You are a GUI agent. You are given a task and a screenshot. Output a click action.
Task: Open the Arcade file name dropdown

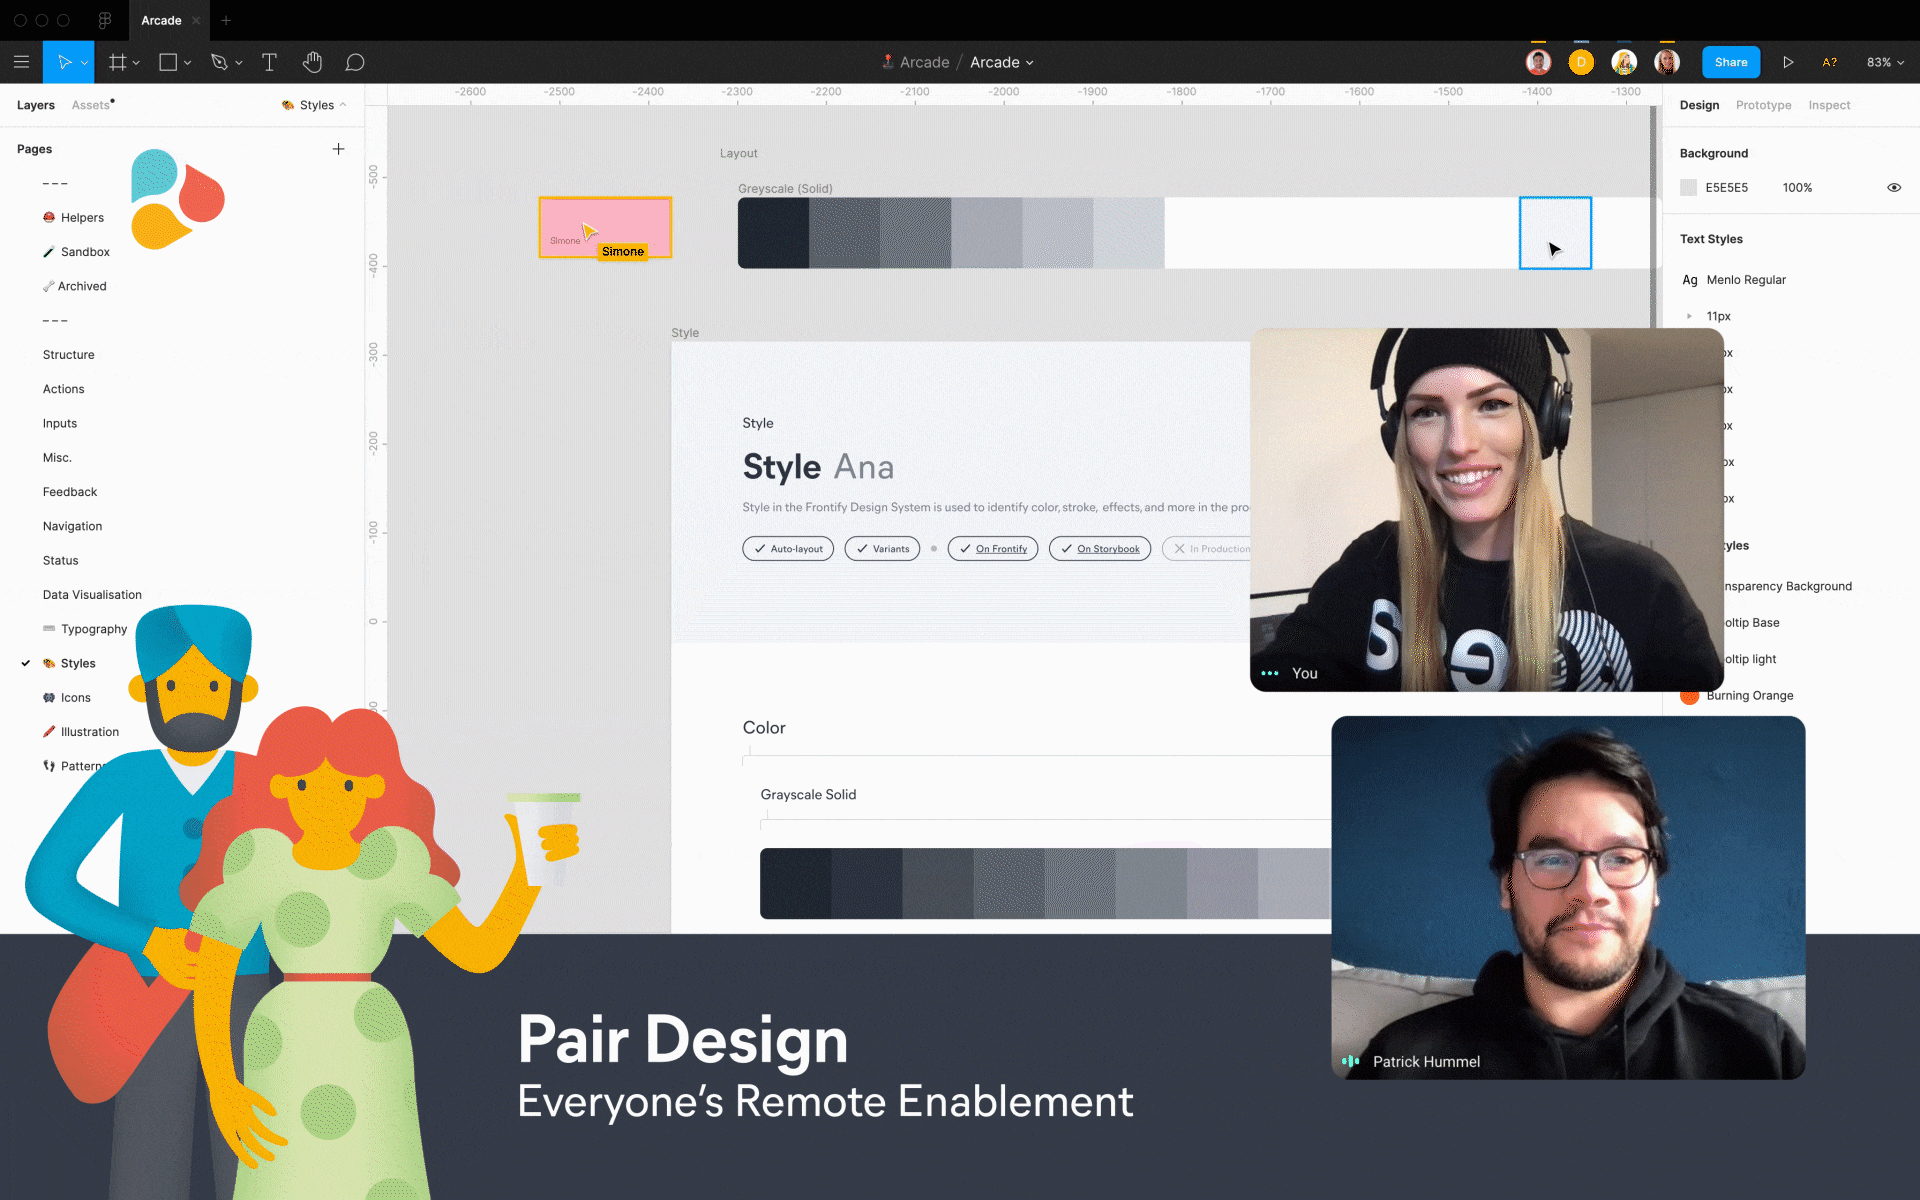[1002, 62]
